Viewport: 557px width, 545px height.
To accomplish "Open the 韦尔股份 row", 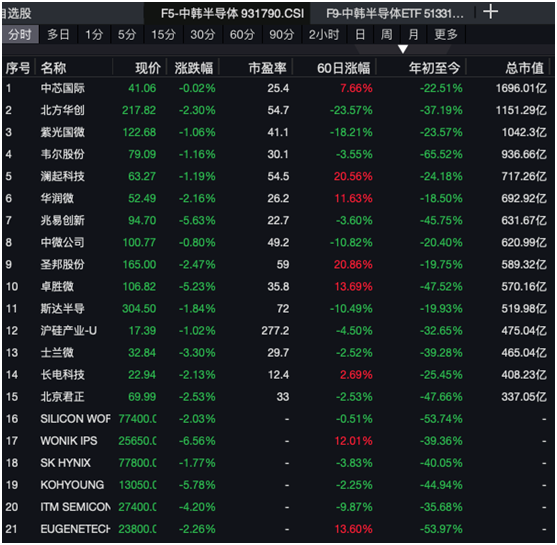I will click(x=277, y=154).
